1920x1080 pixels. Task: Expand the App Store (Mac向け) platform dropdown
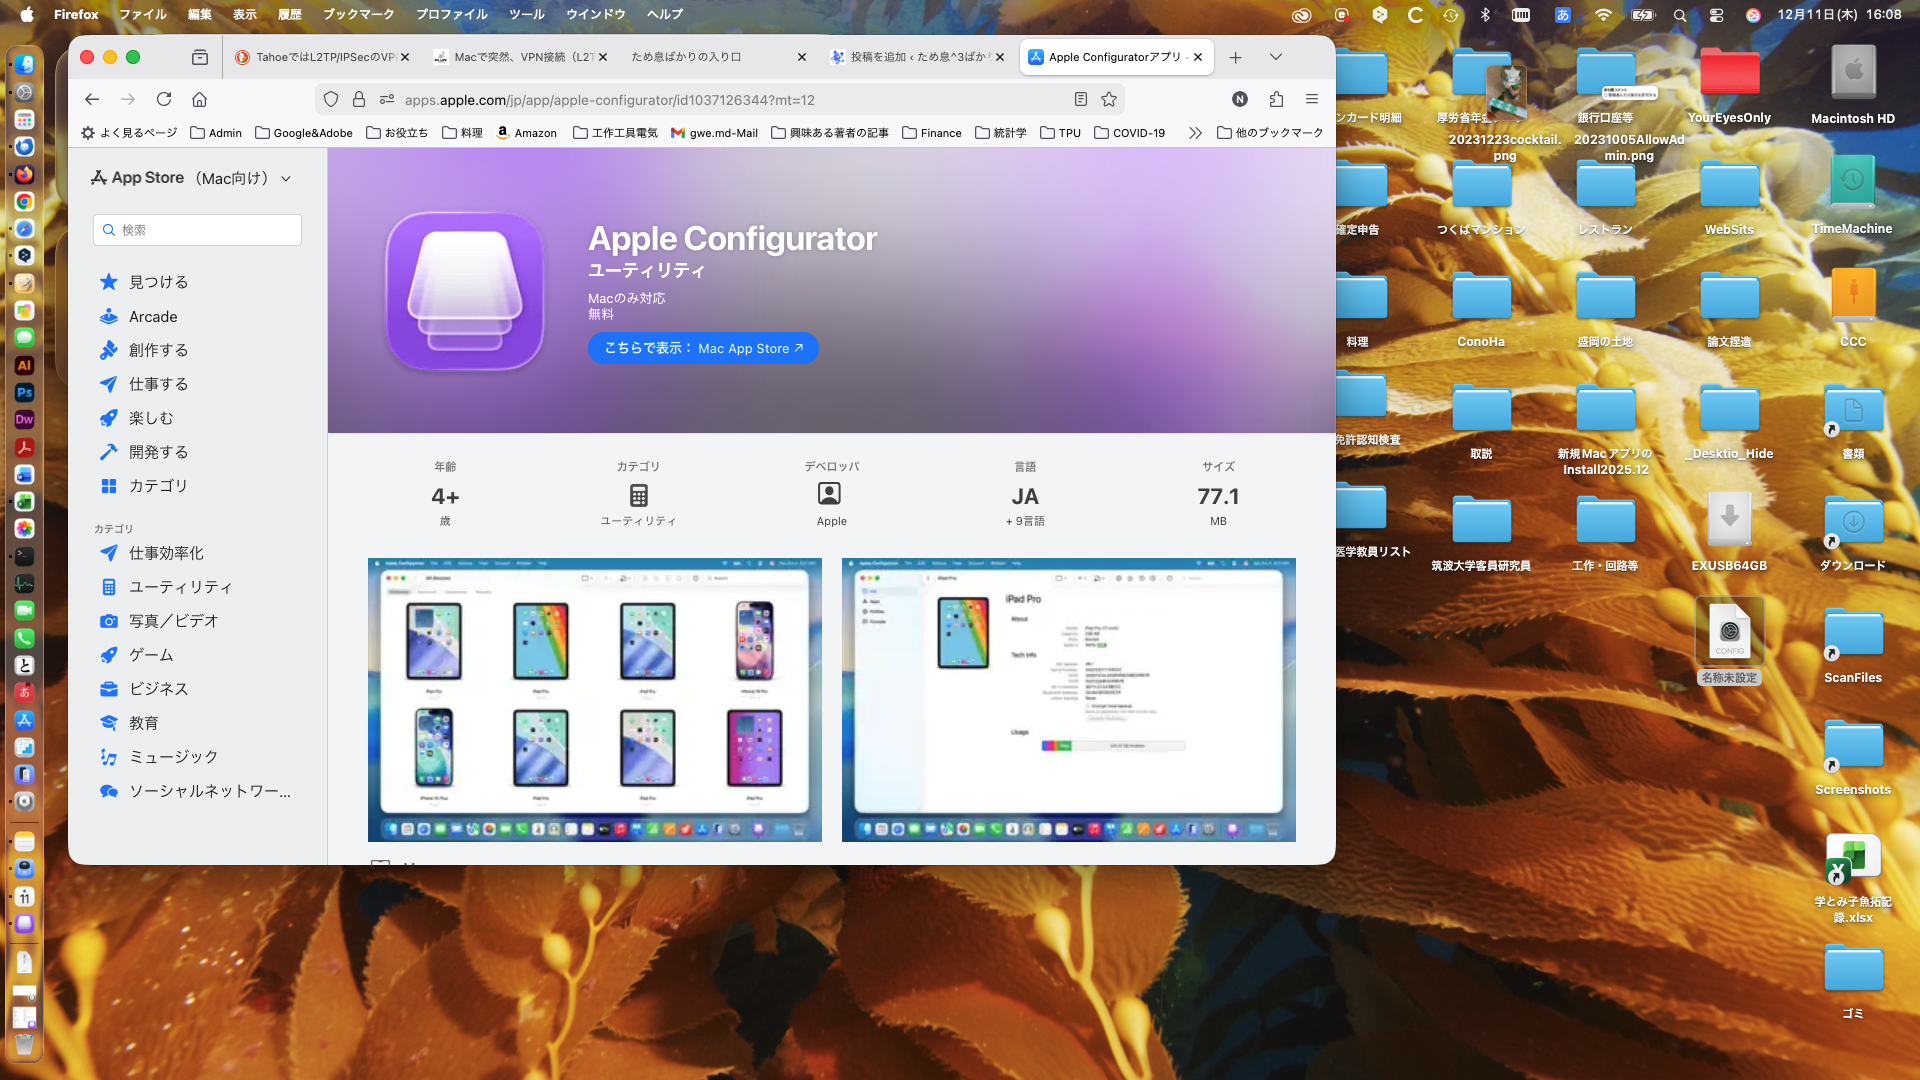point(287,179)
